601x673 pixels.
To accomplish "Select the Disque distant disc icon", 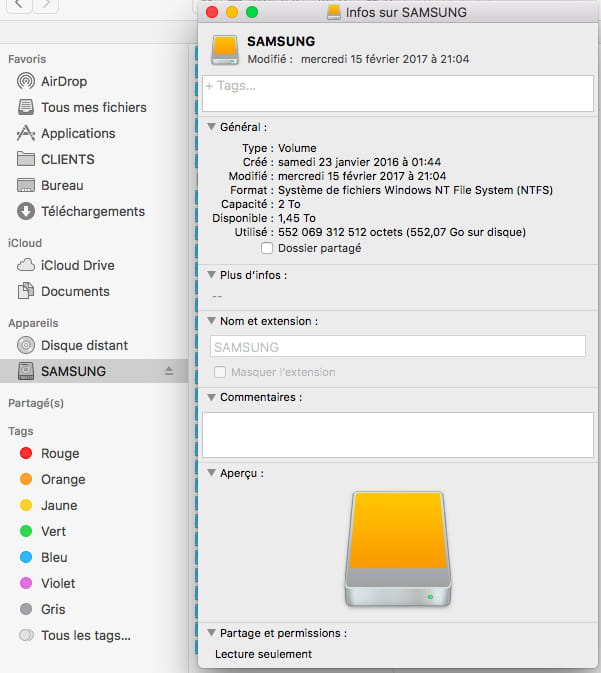I will (x=26, y=345).
